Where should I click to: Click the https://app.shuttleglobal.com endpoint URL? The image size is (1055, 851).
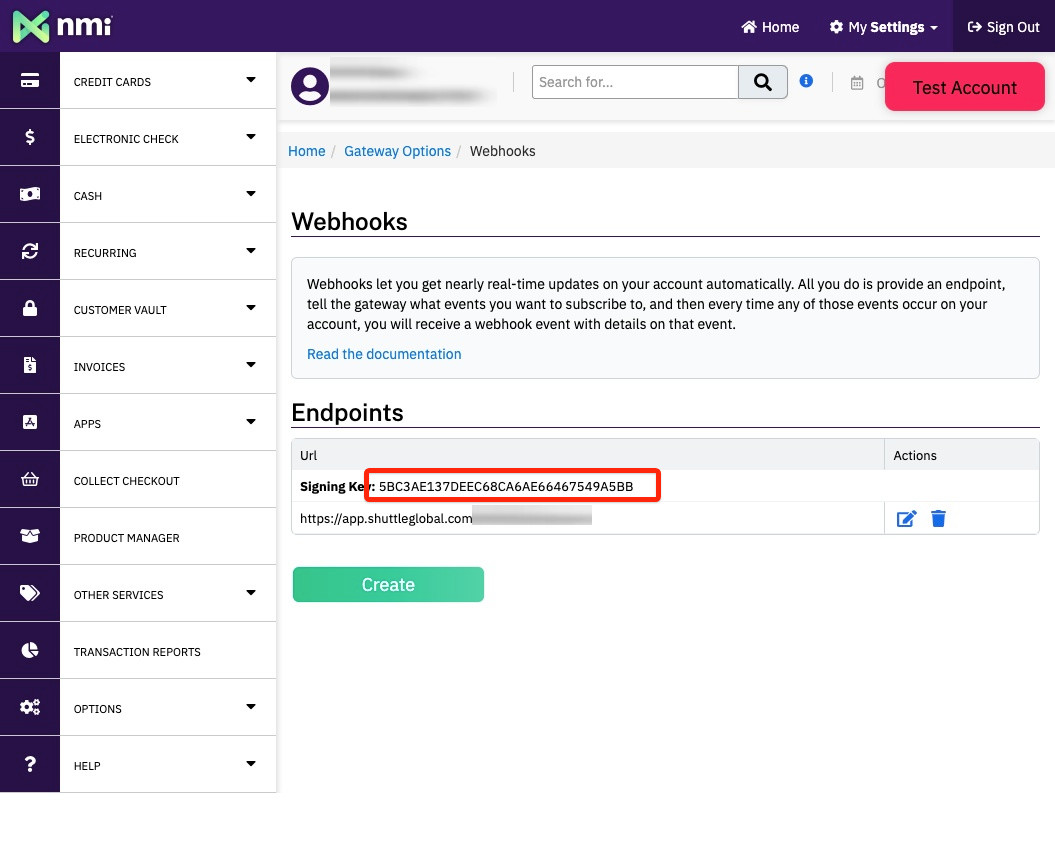click(x=386, y=519)
